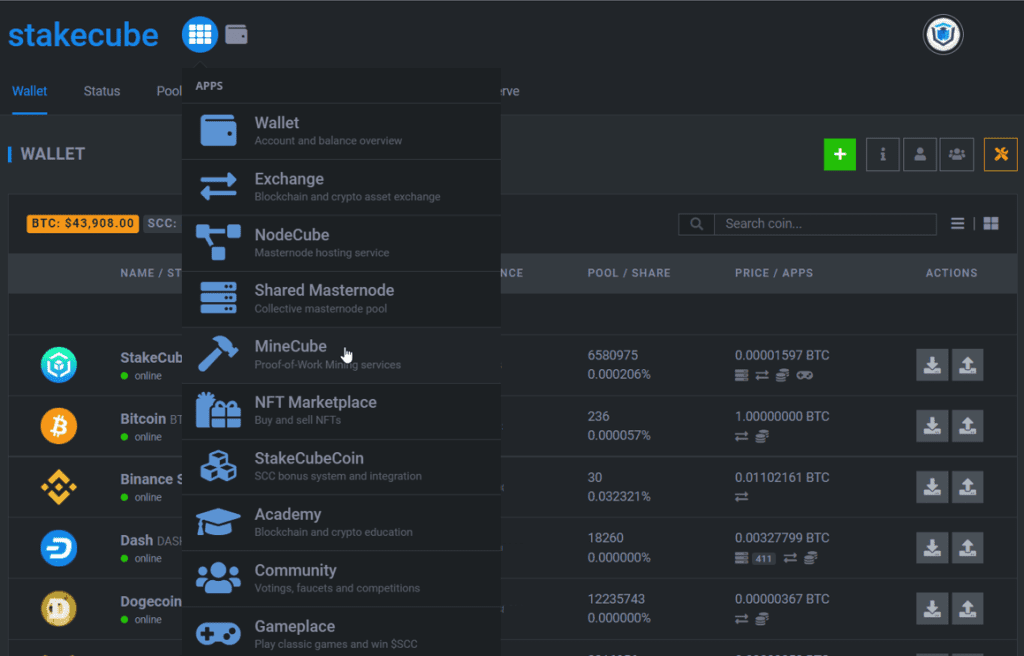
Task: Open the wallet icon in header
Action: point(236,34)
